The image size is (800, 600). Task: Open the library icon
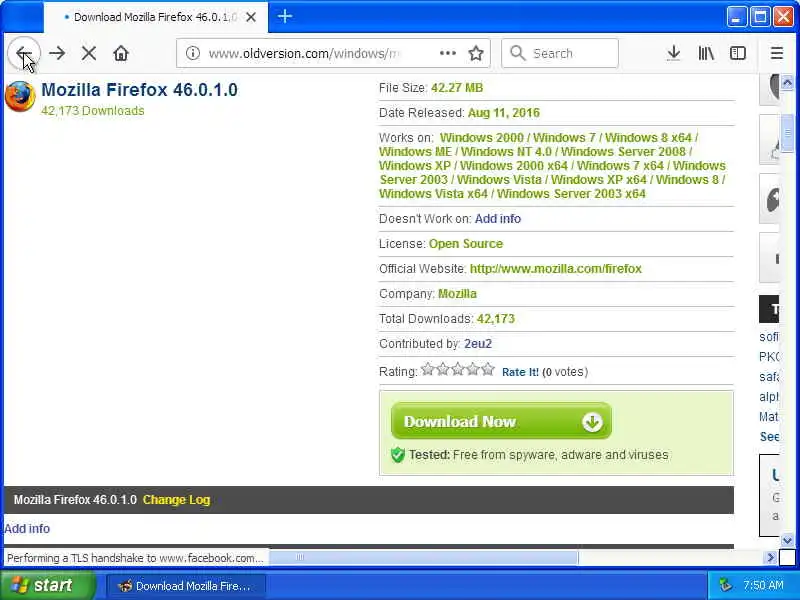706,53
